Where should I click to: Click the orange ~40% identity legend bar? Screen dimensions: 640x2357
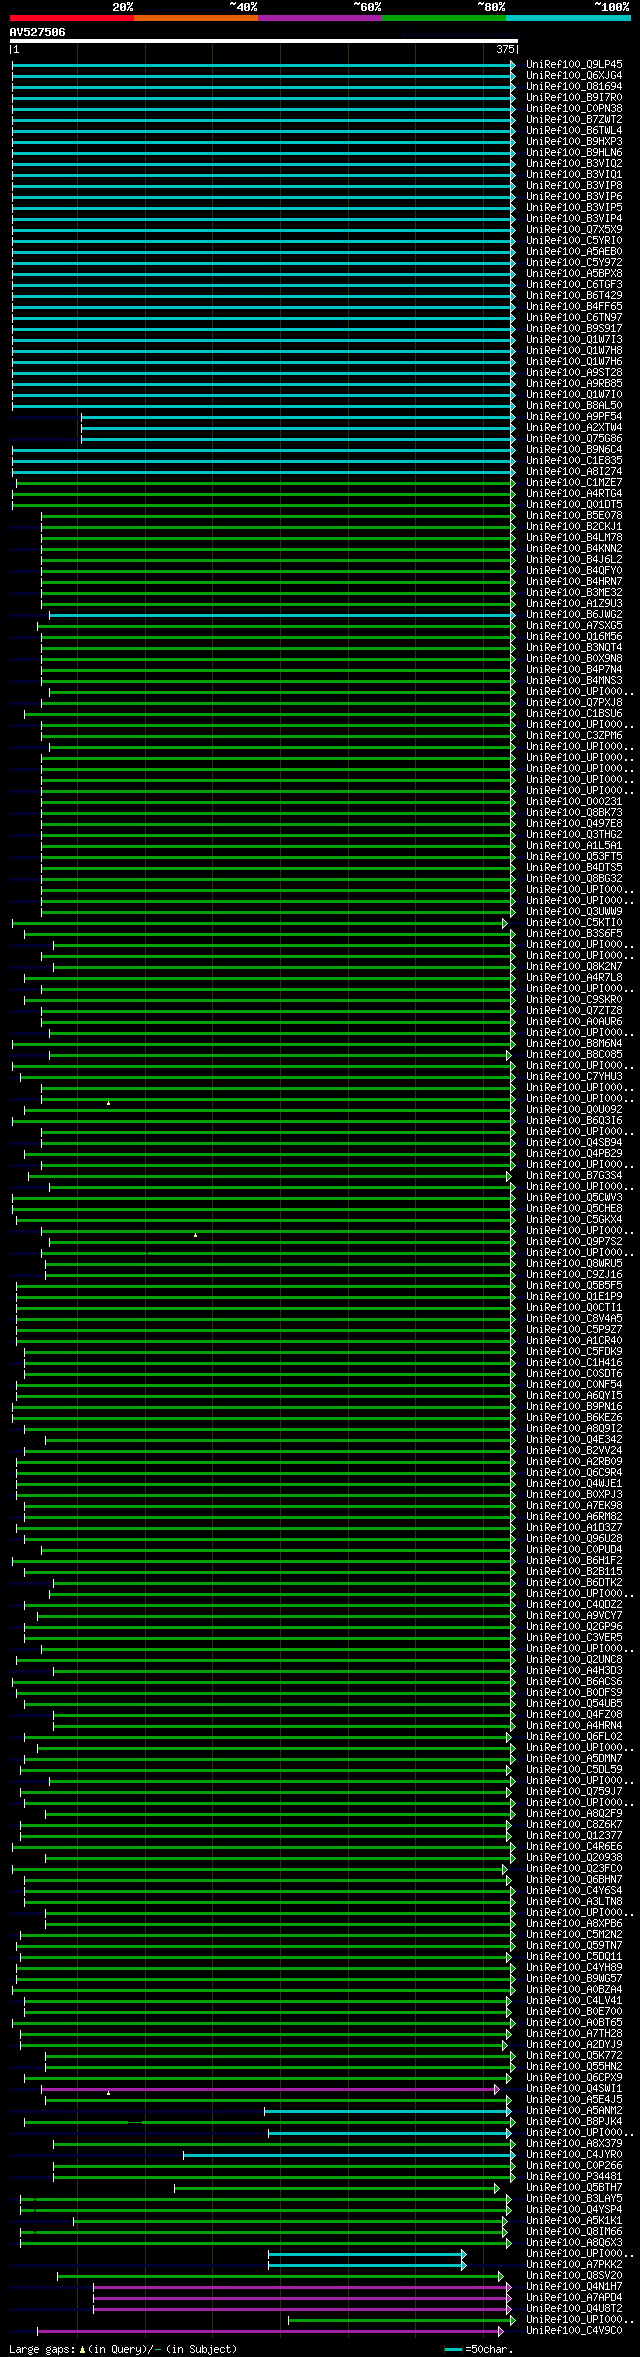195,17
